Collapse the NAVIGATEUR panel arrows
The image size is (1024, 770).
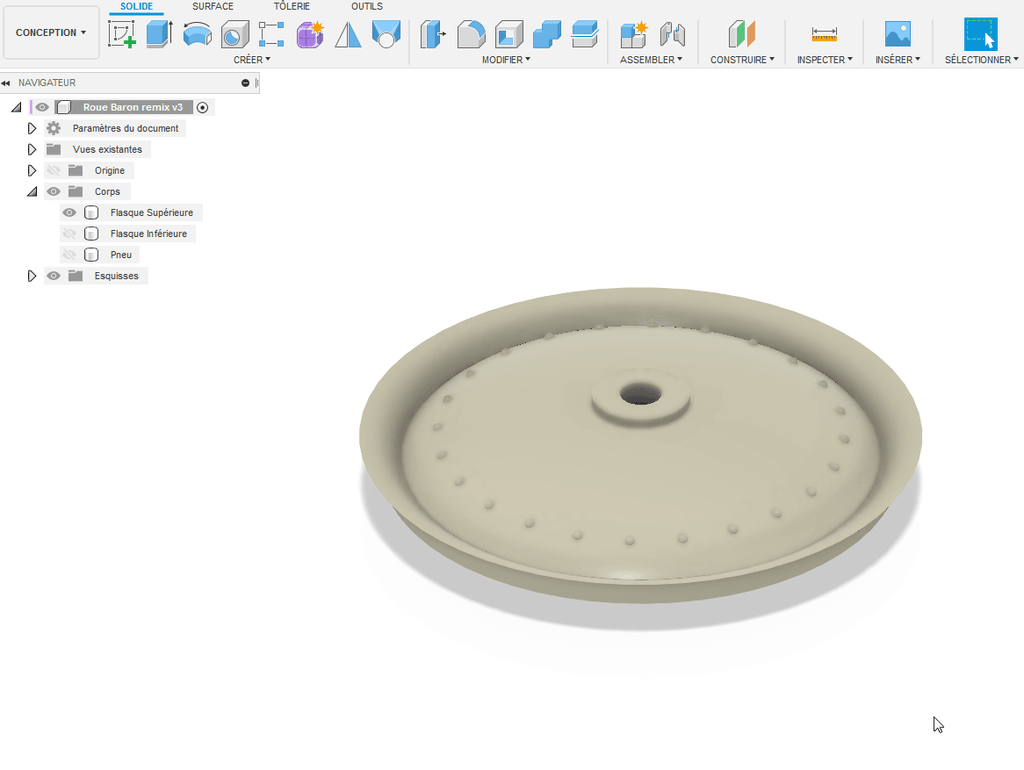click(x=6, y=83)
